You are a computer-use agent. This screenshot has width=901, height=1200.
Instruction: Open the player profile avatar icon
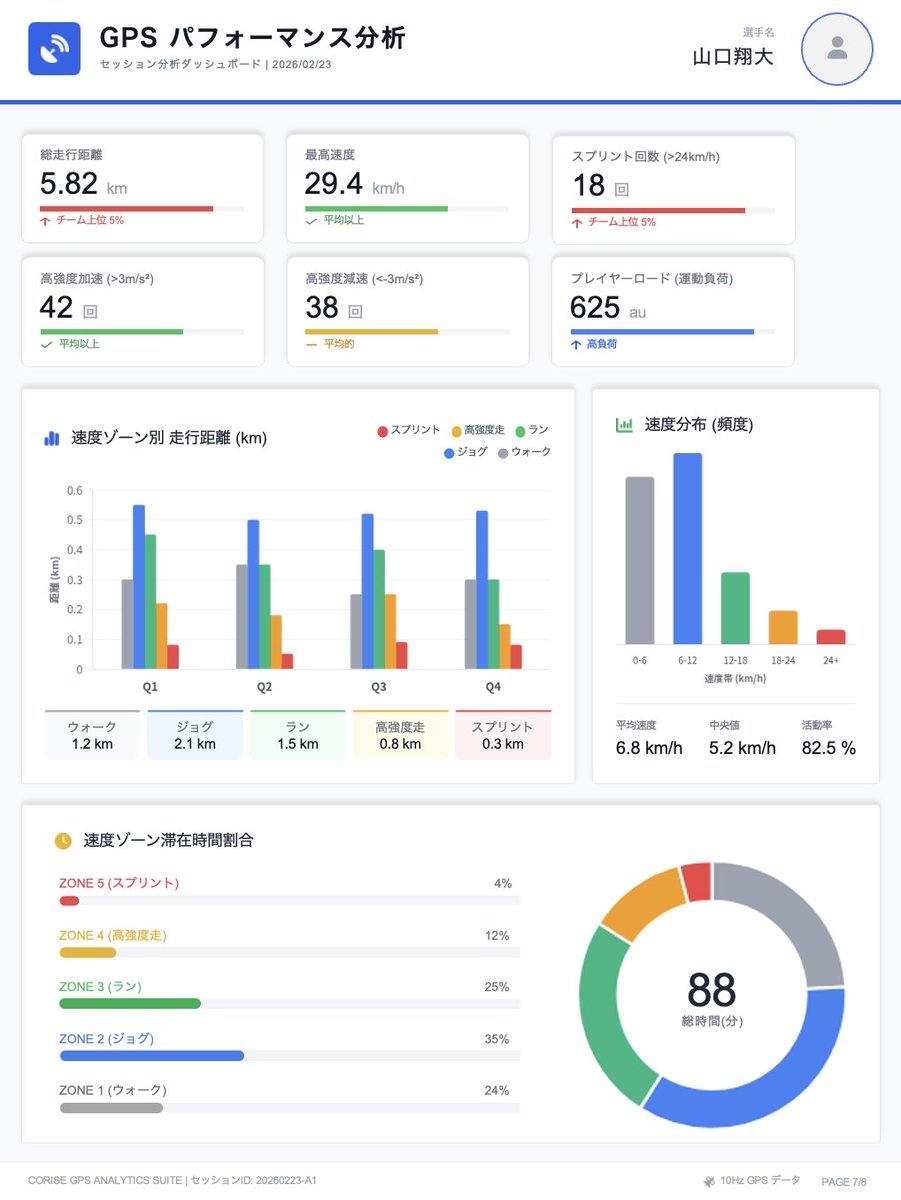[x=836, y=48]
